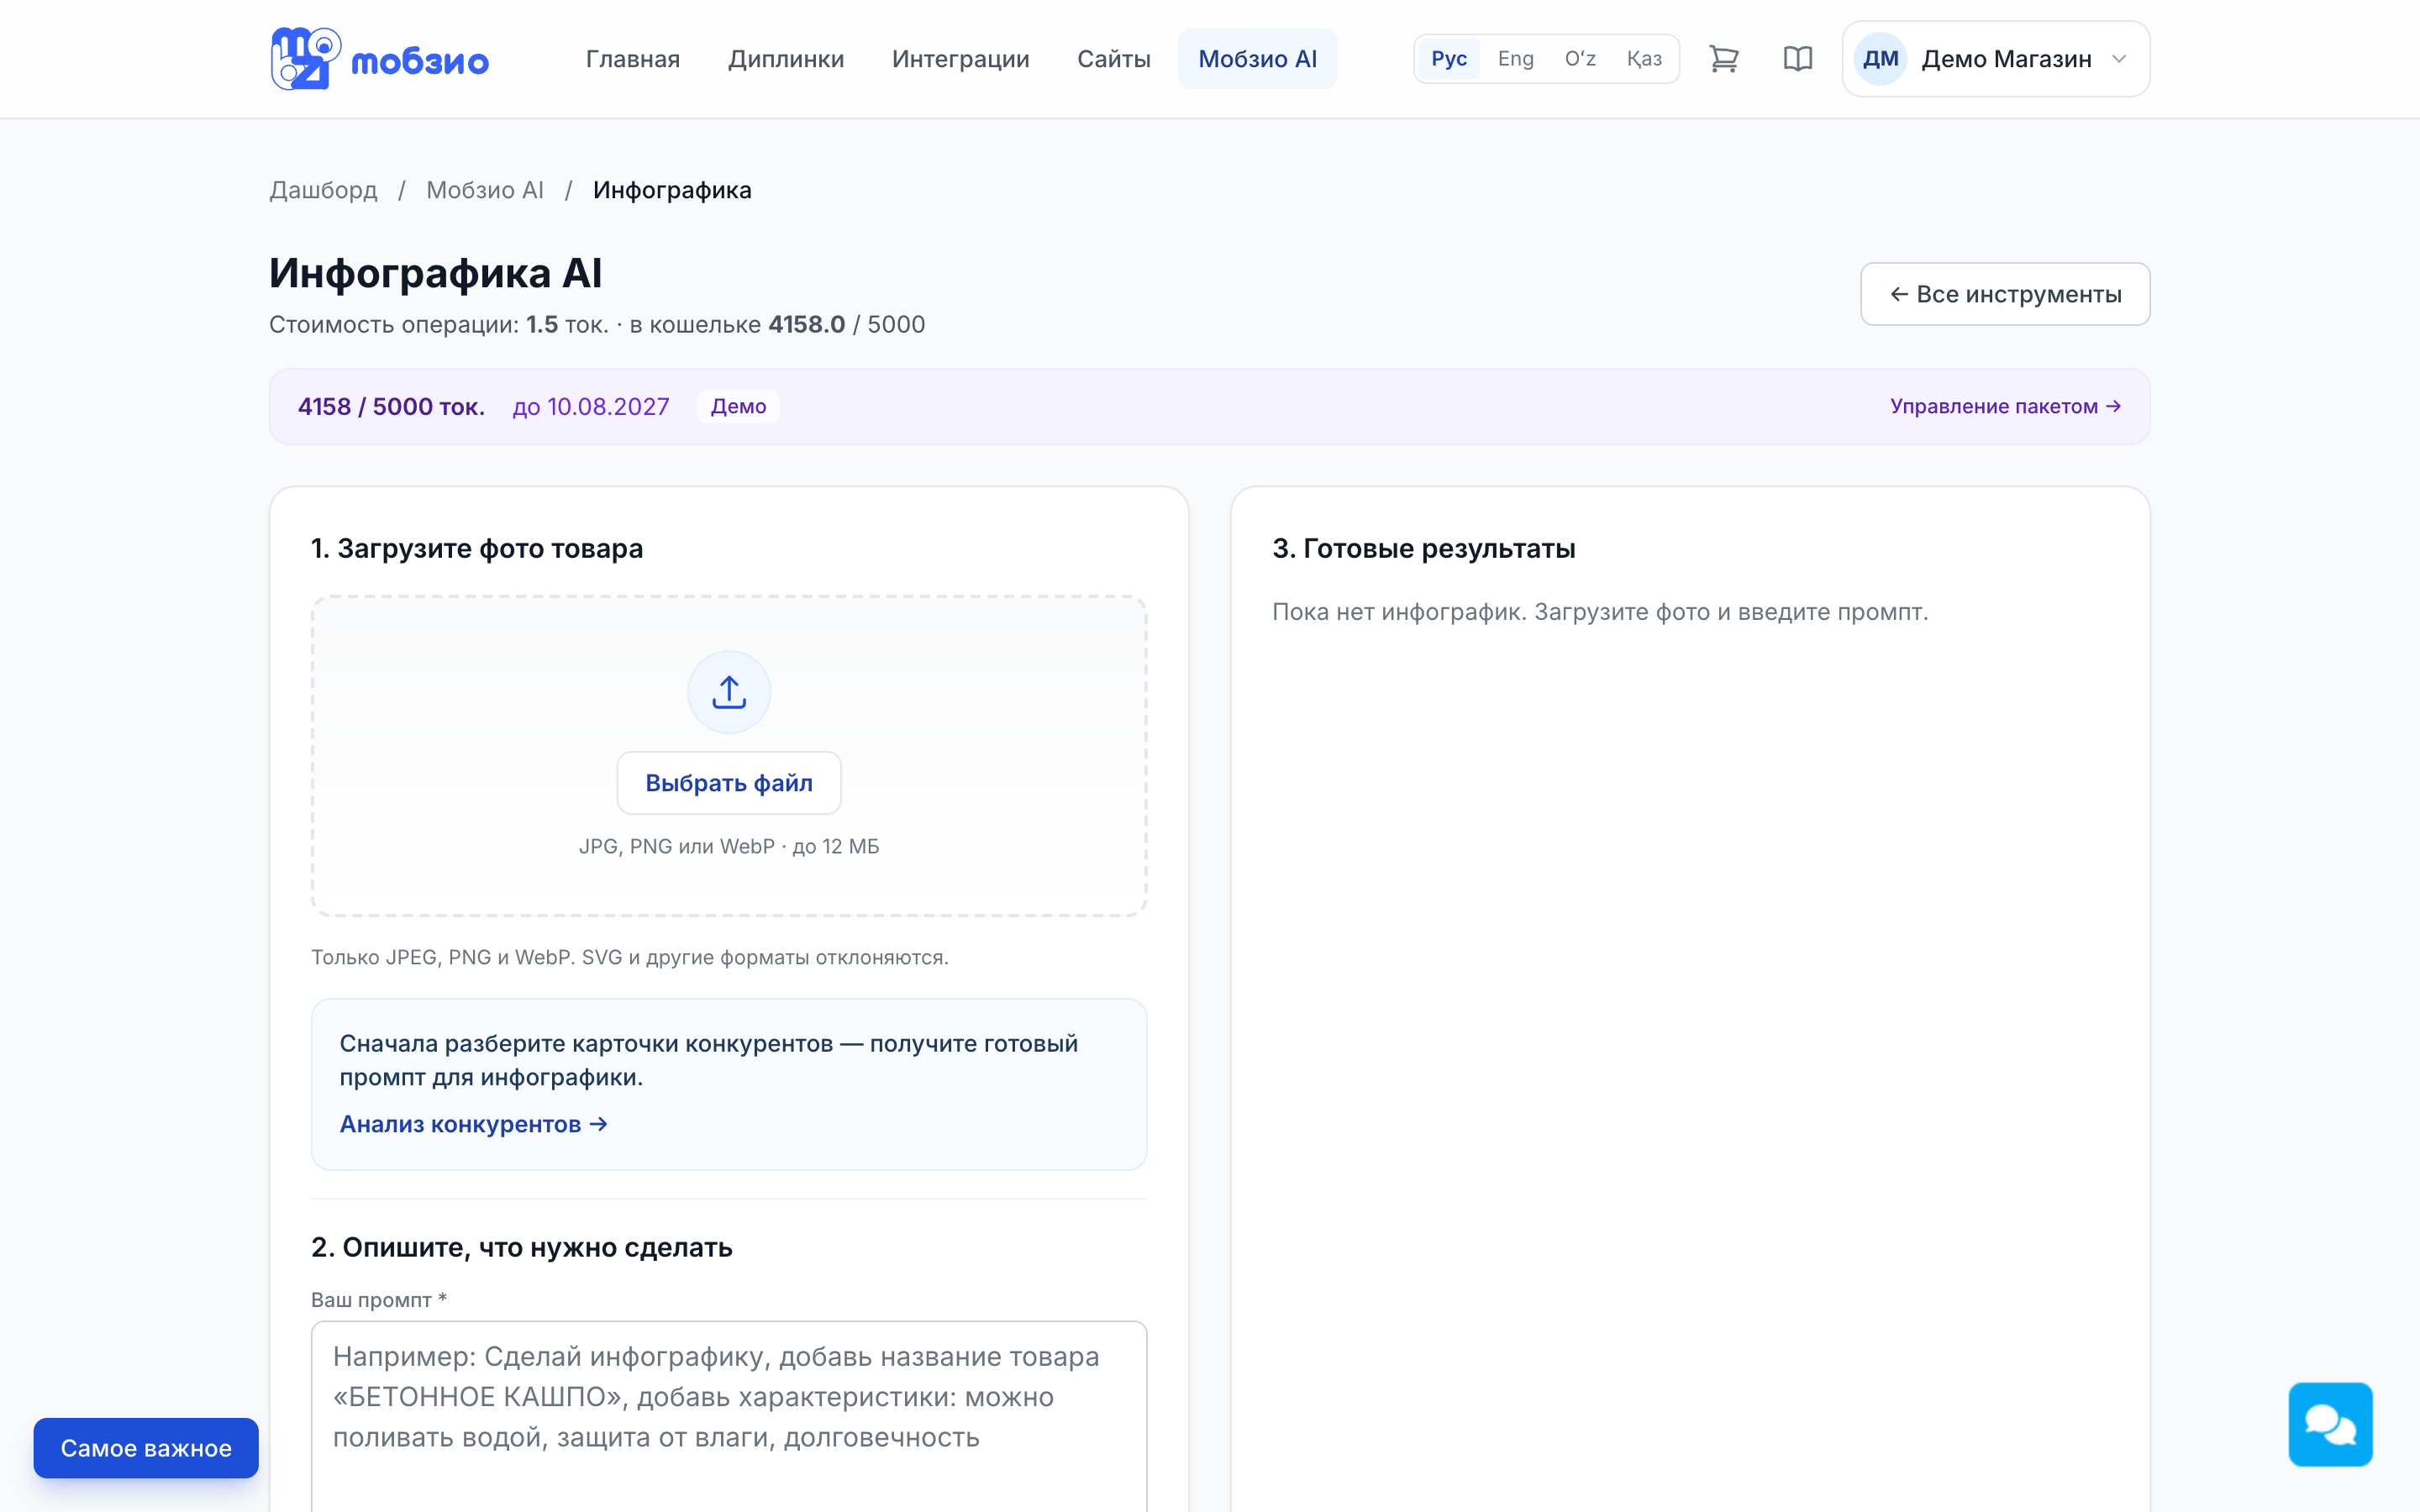Click the Демо badge
Viewport: 2420px width, 1512px height.
click(738, 406)
